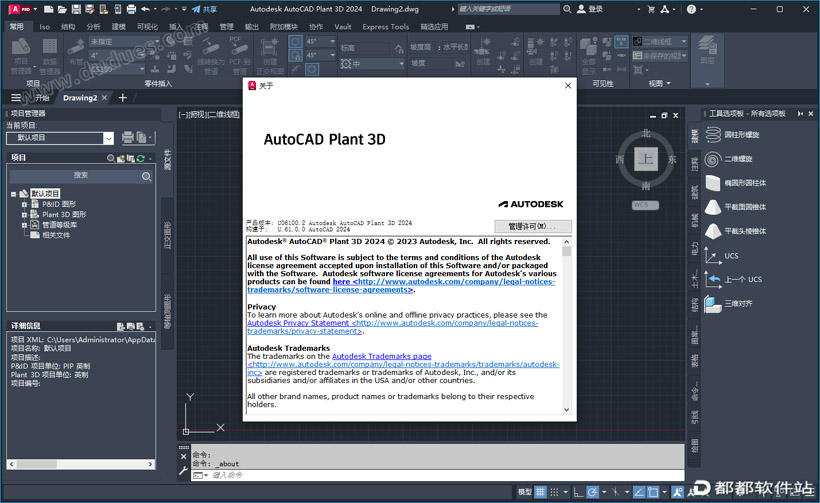Toggle the first blue elbow angle ribbon button
Image resolution: width=820 pixels, height=503 pixels.
click(295, 41)
